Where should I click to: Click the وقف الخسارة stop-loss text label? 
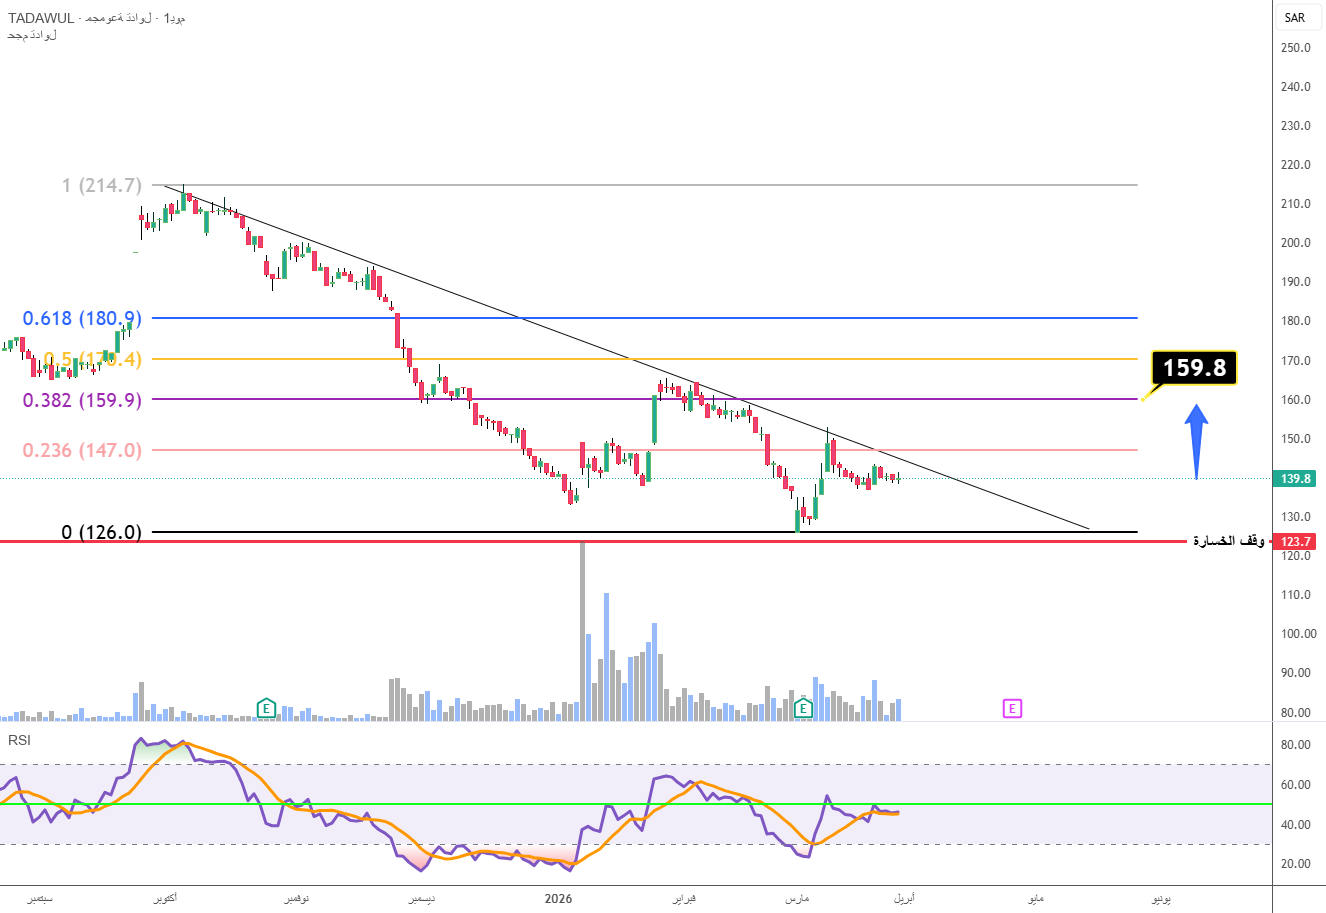pyautogui.click(x=1228, y=541)
